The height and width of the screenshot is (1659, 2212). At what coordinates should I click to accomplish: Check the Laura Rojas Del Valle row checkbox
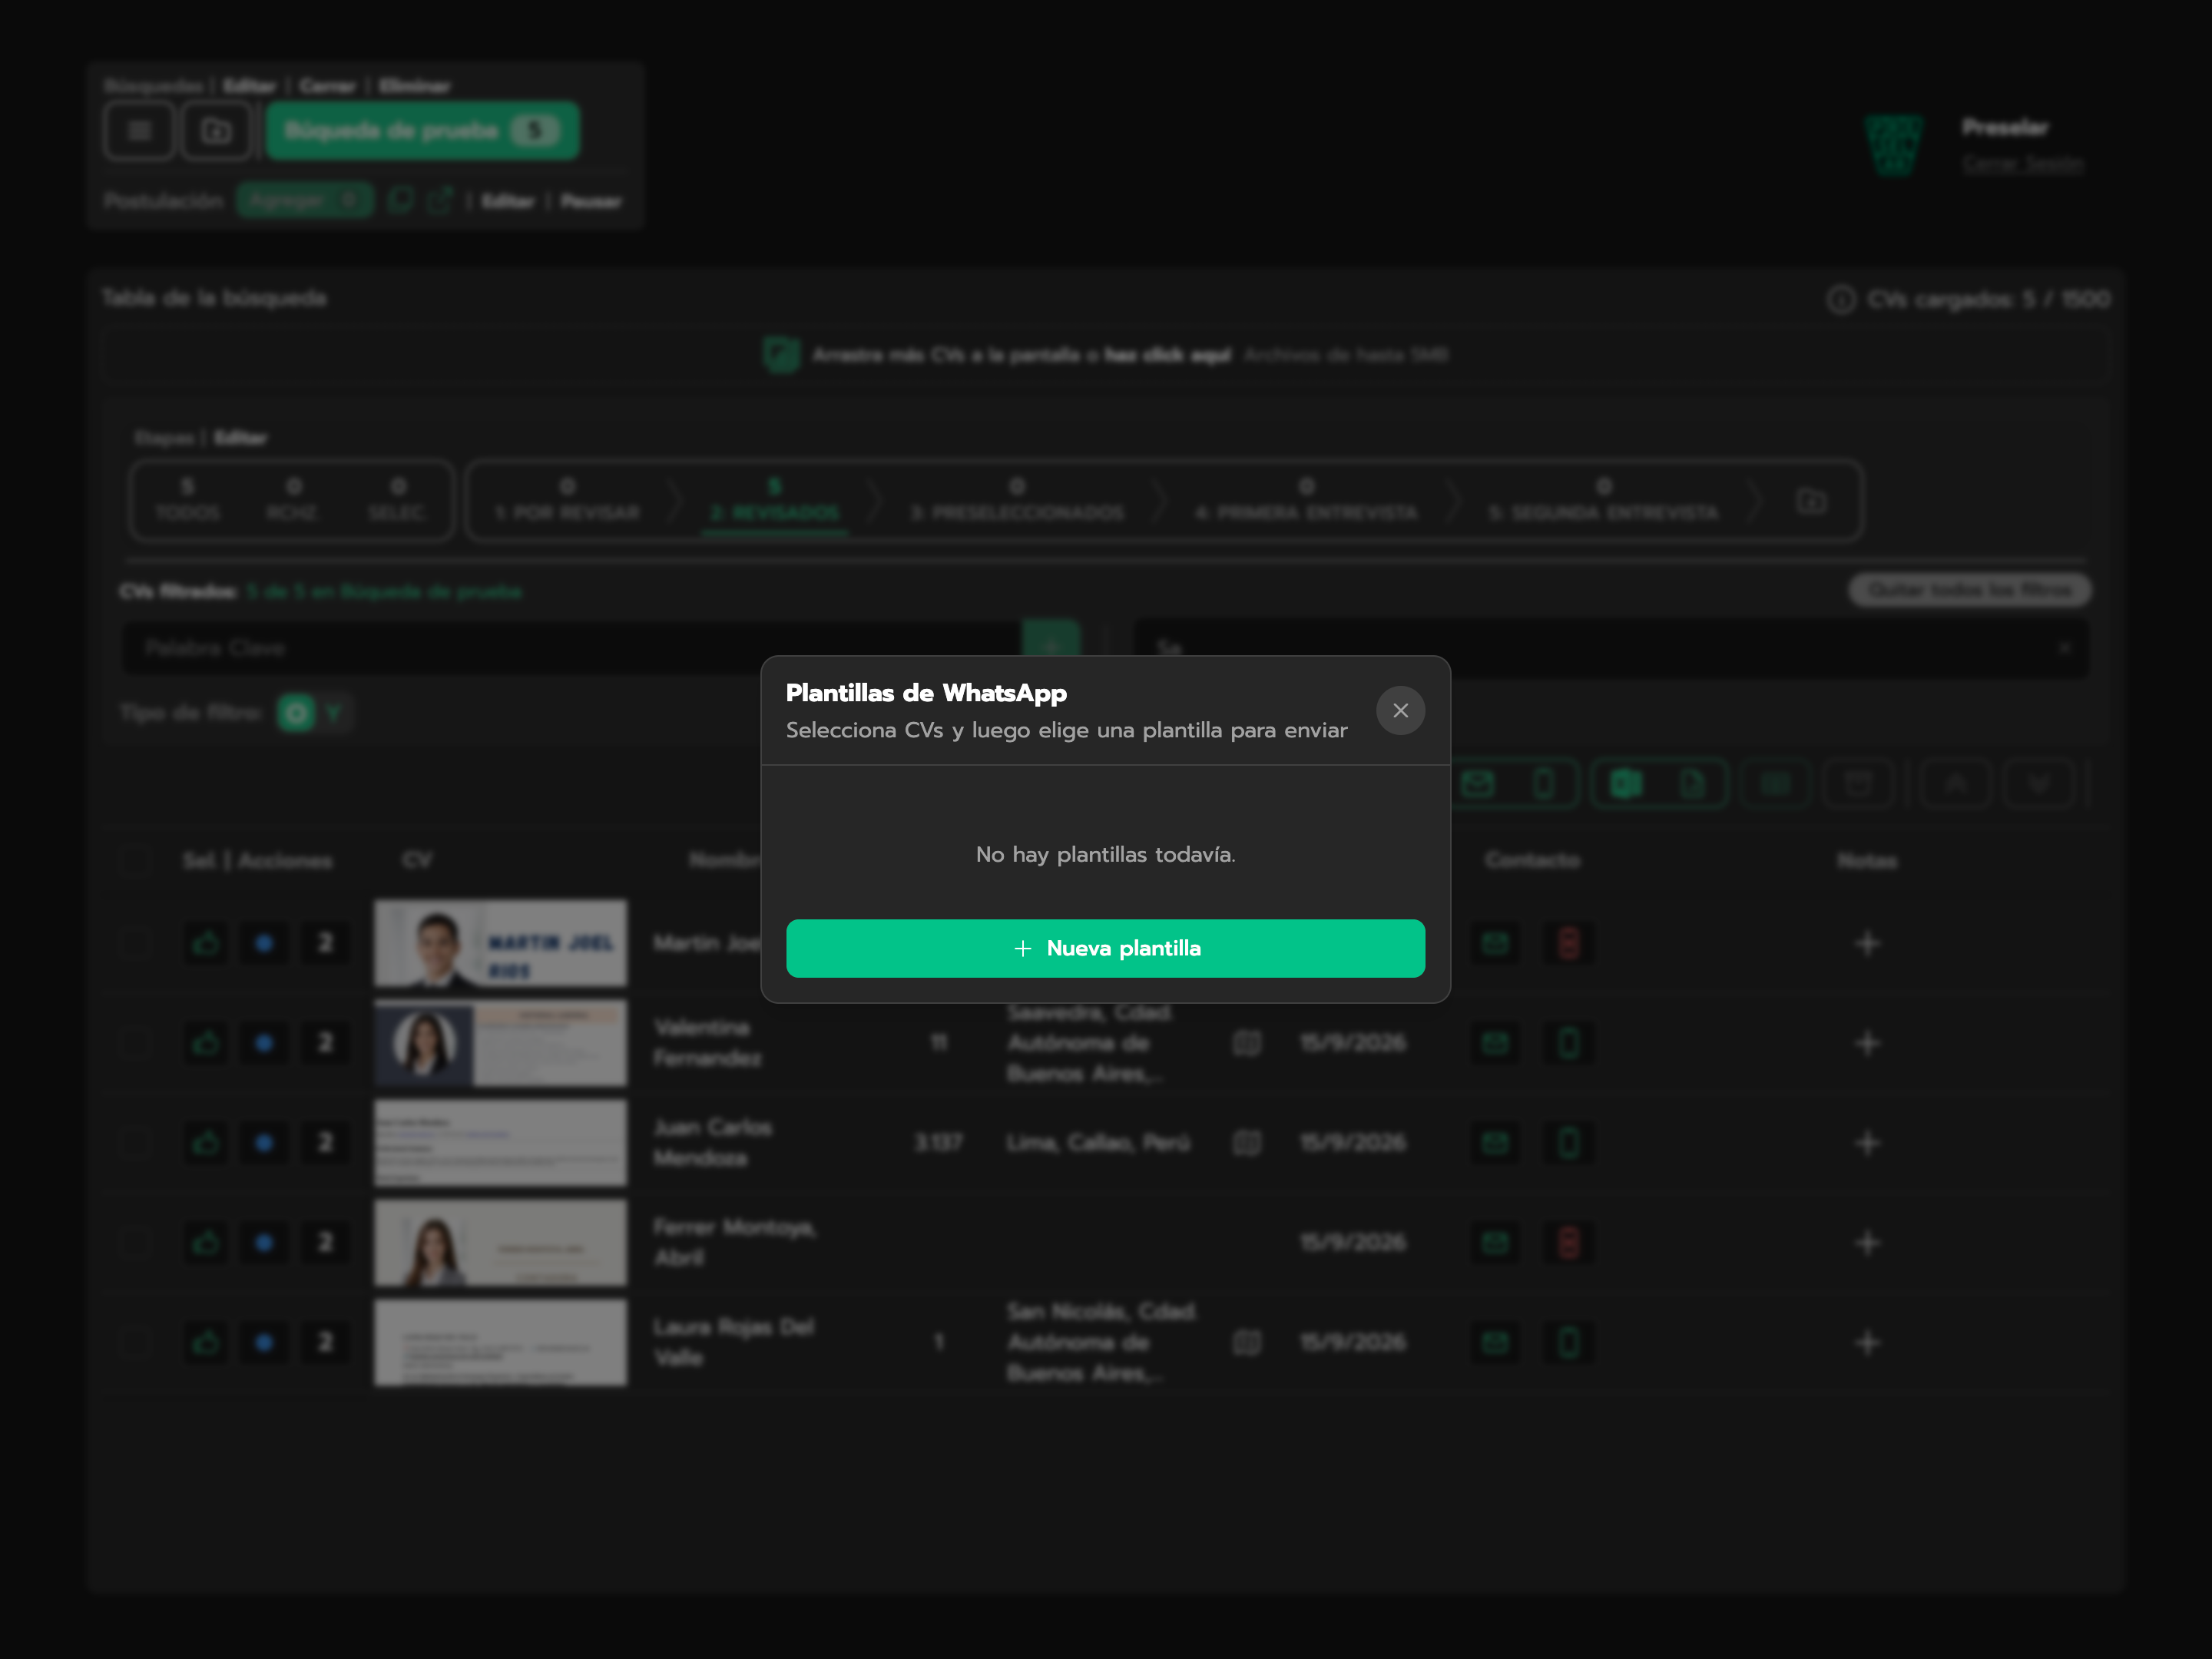click(x=134, y=1342)
